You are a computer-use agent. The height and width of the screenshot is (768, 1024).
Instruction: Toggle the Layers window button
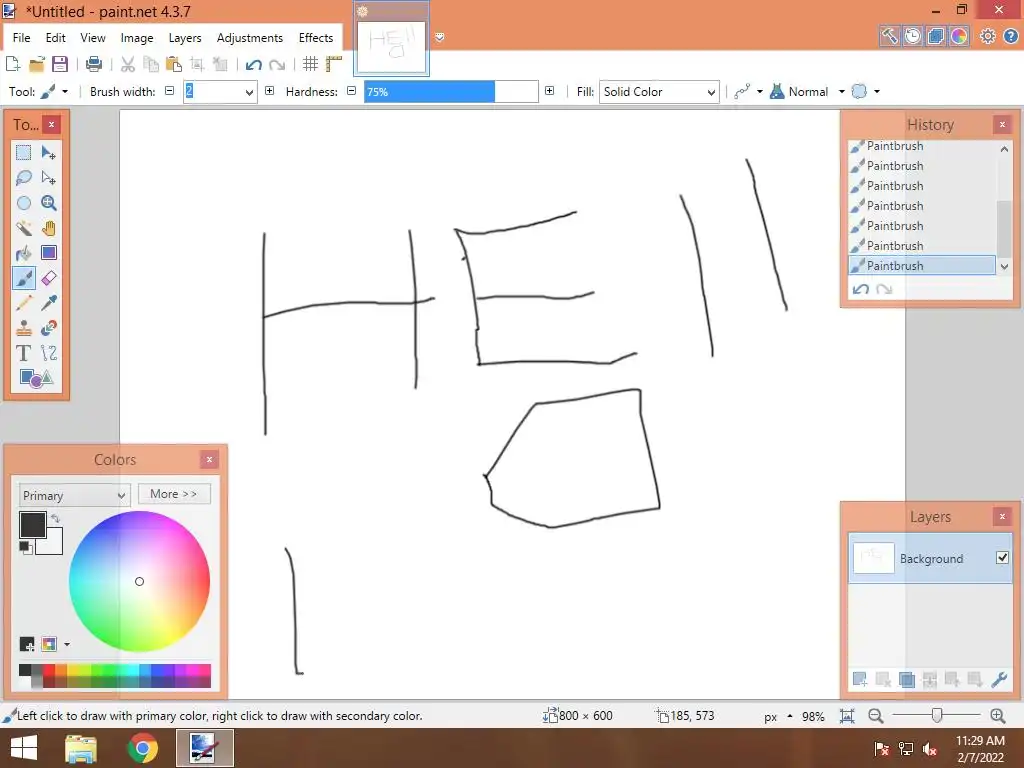[935, 36]
